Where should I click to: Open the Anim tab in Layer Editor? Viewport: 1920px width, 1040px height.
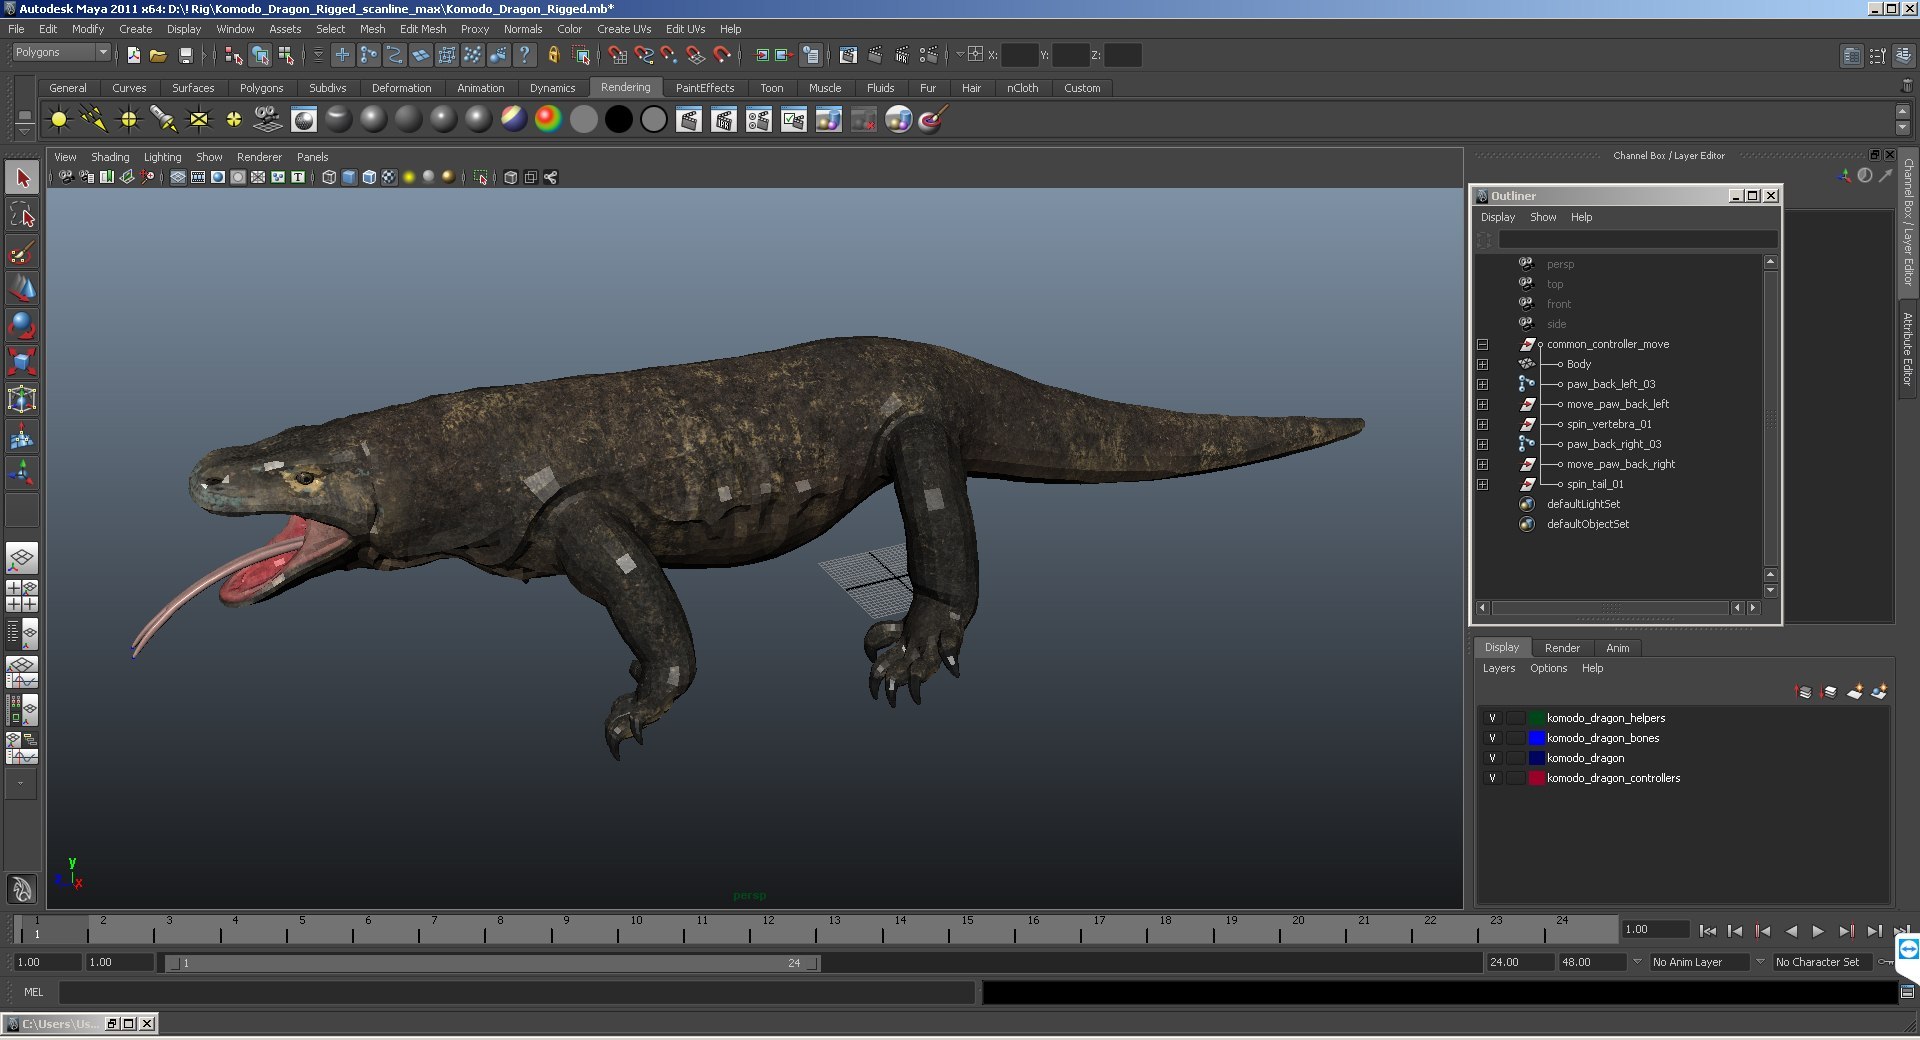point(1617,648)
